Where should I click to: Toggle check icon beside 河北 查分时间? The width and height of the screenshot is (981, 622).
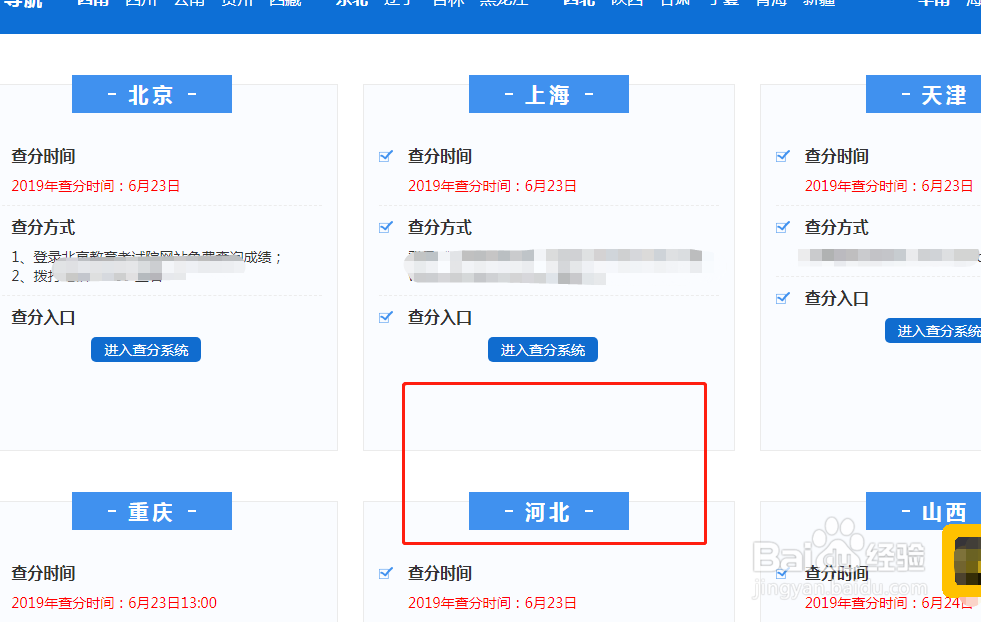(x=386, y=573)
